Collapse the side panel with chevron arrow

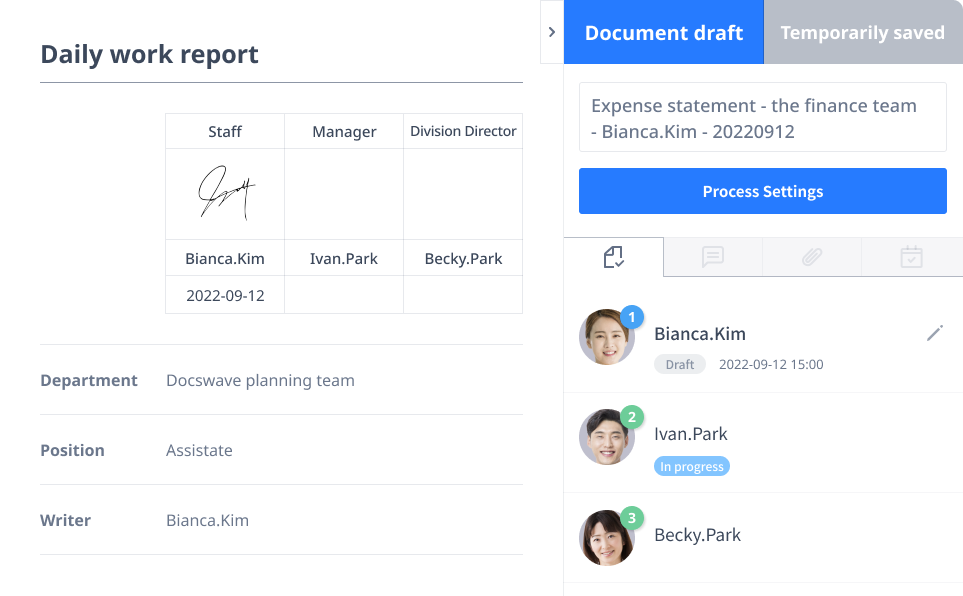coord(551,33)
